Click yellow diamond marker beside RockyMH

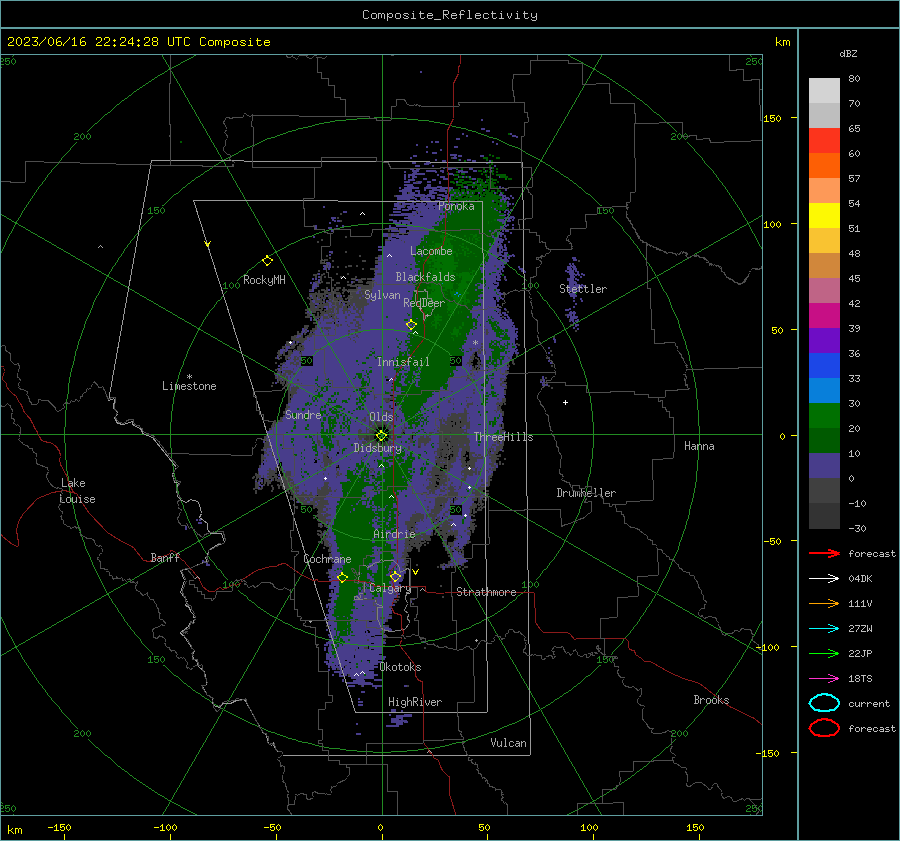(x=267, y=261)
